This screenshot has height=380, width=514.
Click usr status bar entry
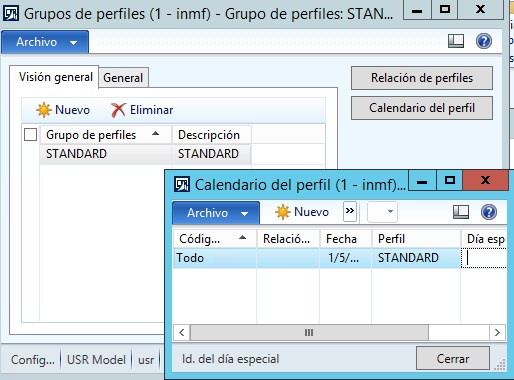click(146, 360)
